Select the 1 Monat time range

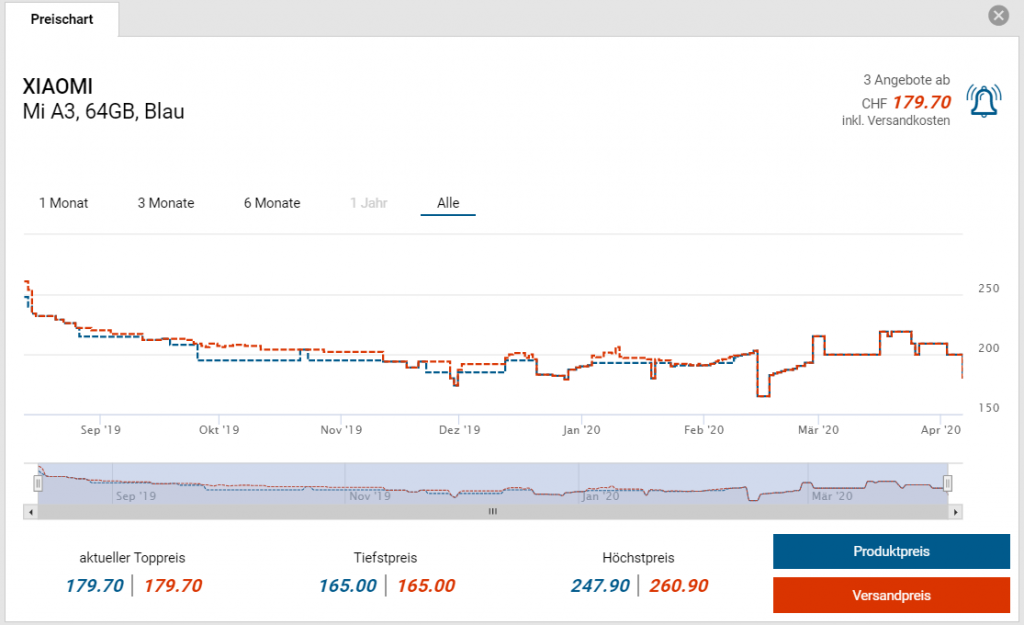64,203
